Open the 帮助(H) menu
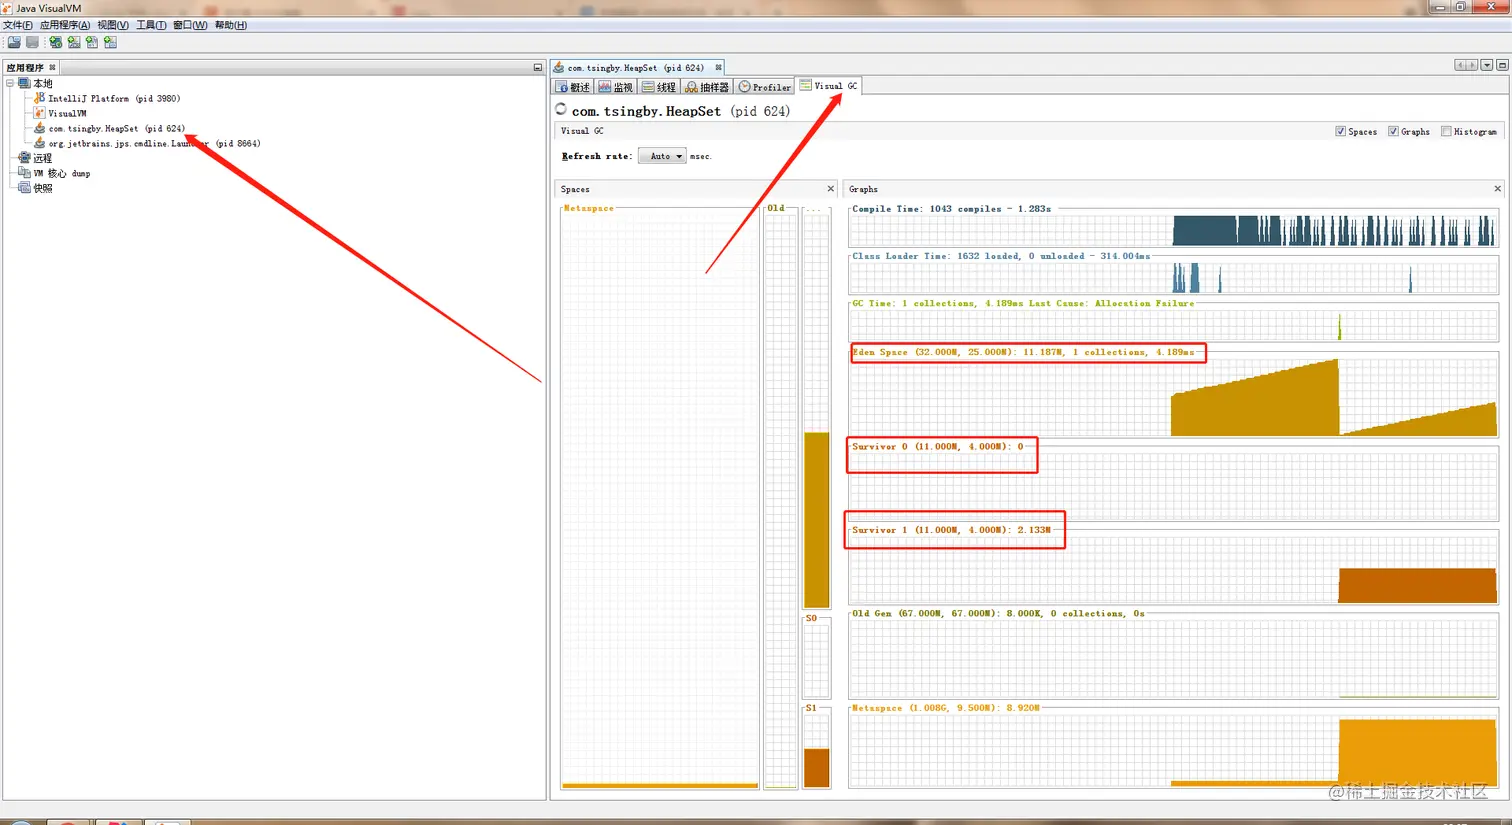 (x=231, y=25)
